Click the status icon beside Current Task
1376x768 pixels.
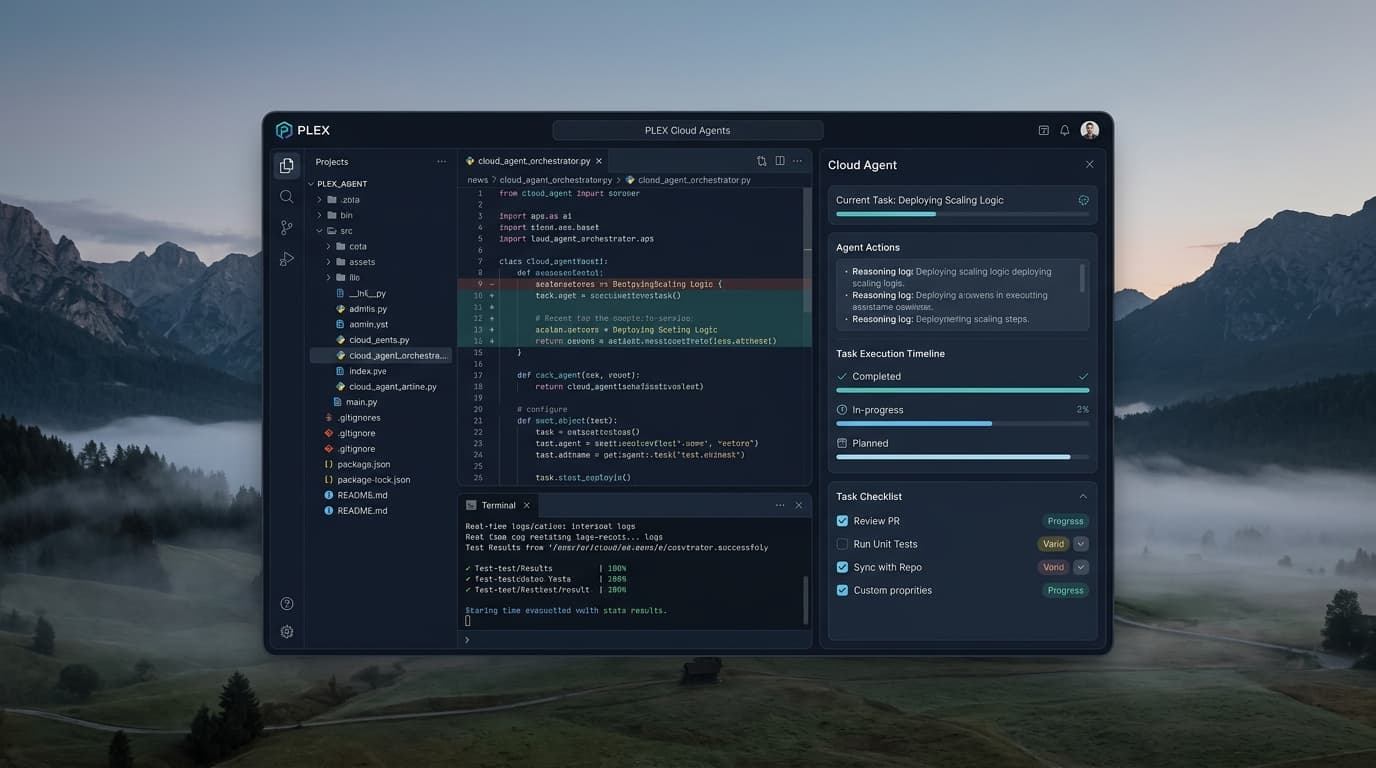coord(1083,200)
